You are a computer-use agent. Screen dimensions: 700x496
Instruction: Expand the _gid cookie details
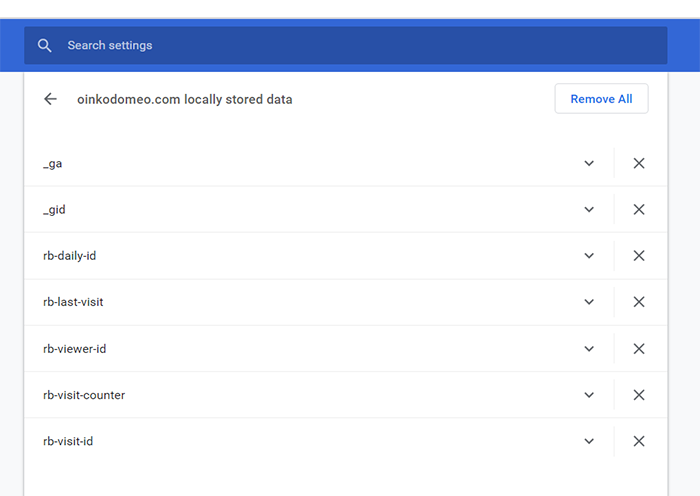[x=589, y=209]
